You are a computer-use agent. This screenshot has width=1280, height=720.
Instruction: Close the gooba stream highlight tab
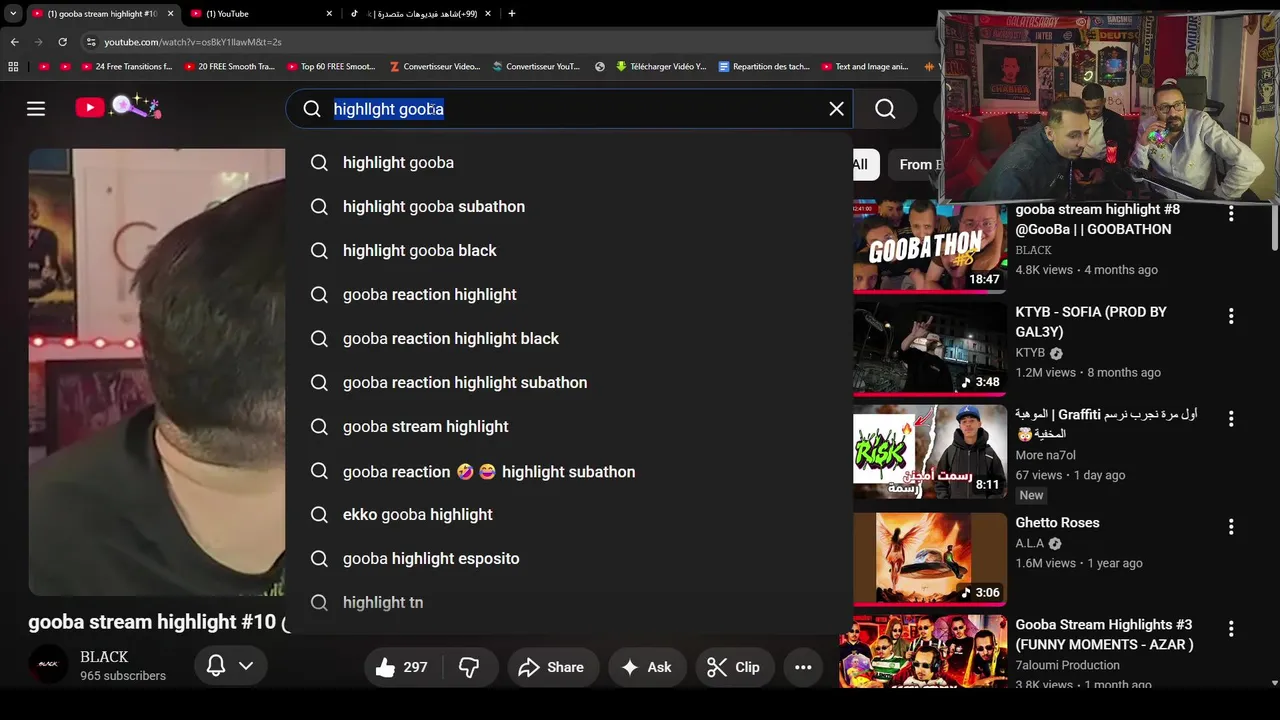(170, 14)
